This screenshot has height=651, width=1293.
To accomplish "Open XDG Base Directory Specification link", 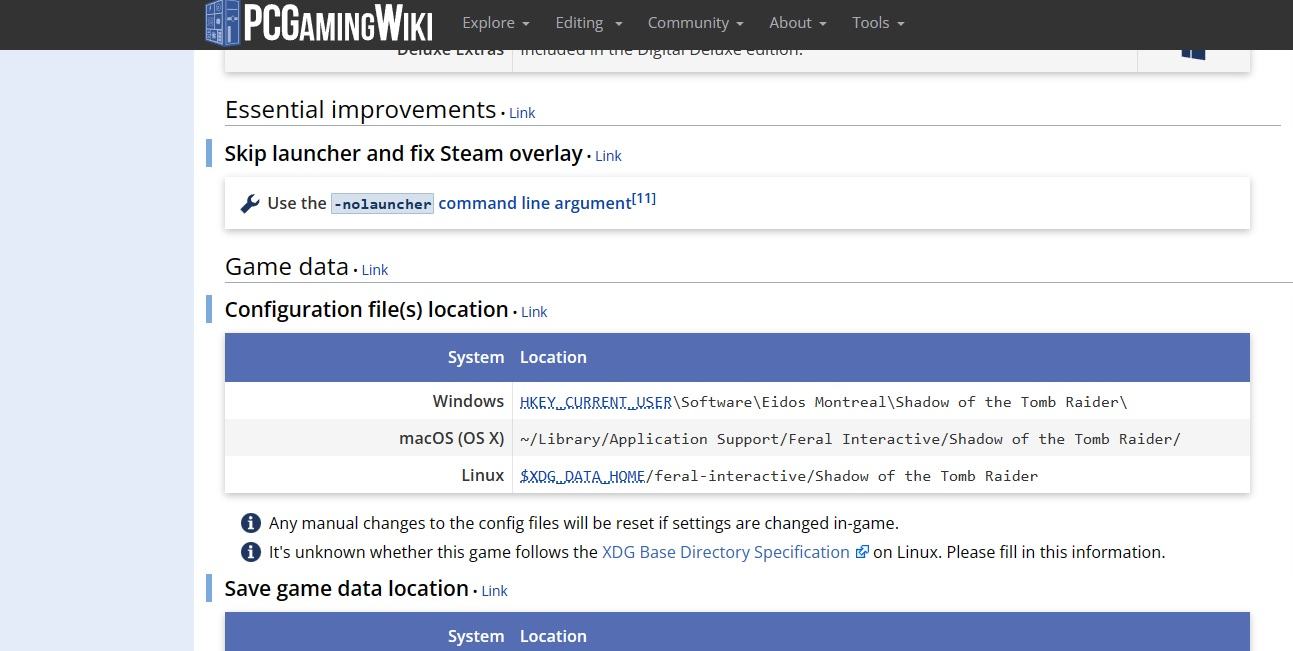I will coord(726,552).
